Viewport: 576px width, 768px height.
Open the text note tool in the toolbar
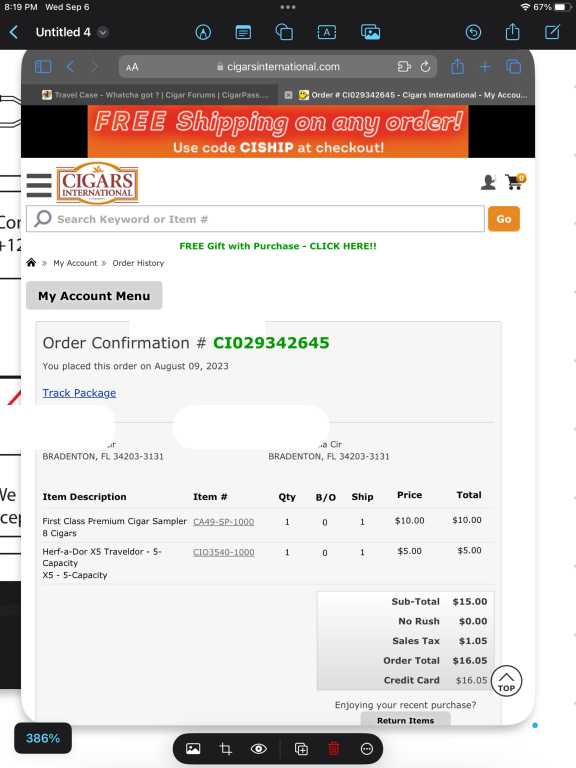coord(243,32)
